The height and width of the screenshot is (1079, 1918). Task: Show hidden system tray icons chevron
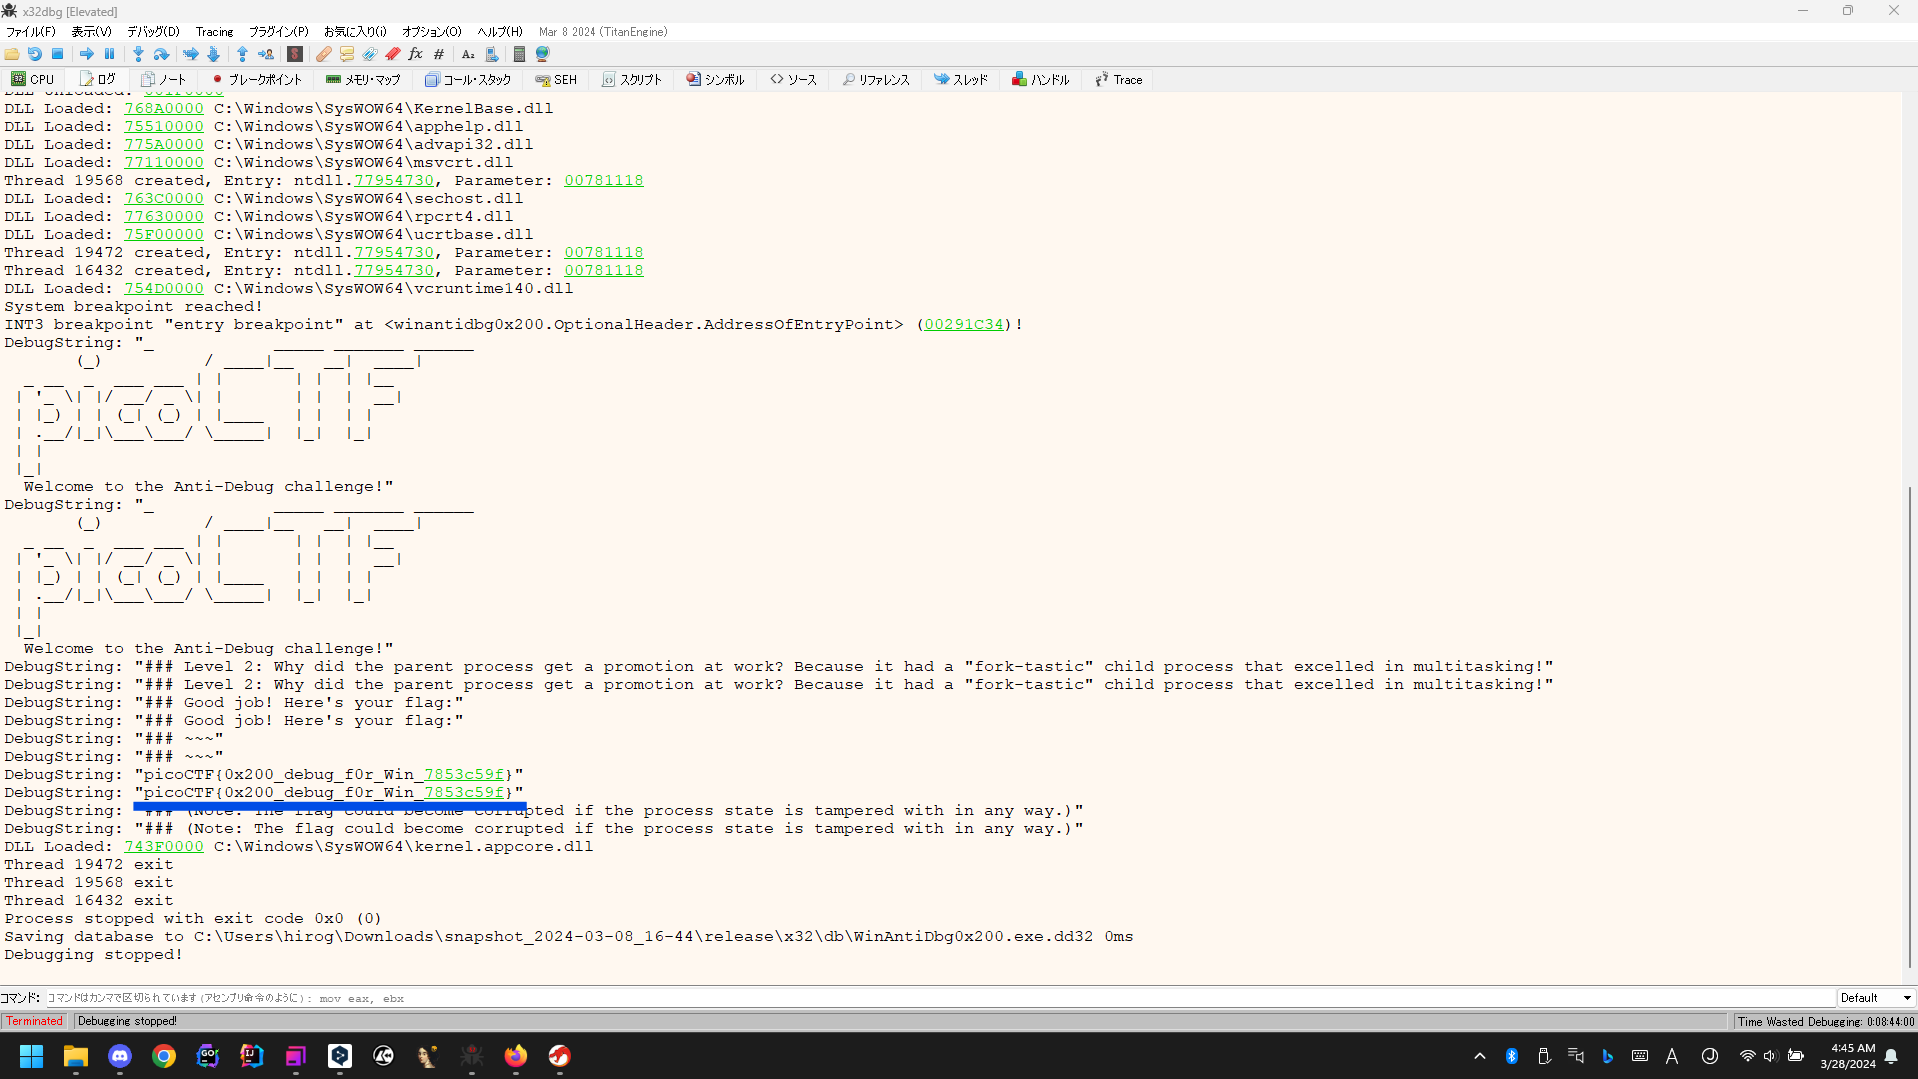pyautogui.click(x=1480, y=1056)
